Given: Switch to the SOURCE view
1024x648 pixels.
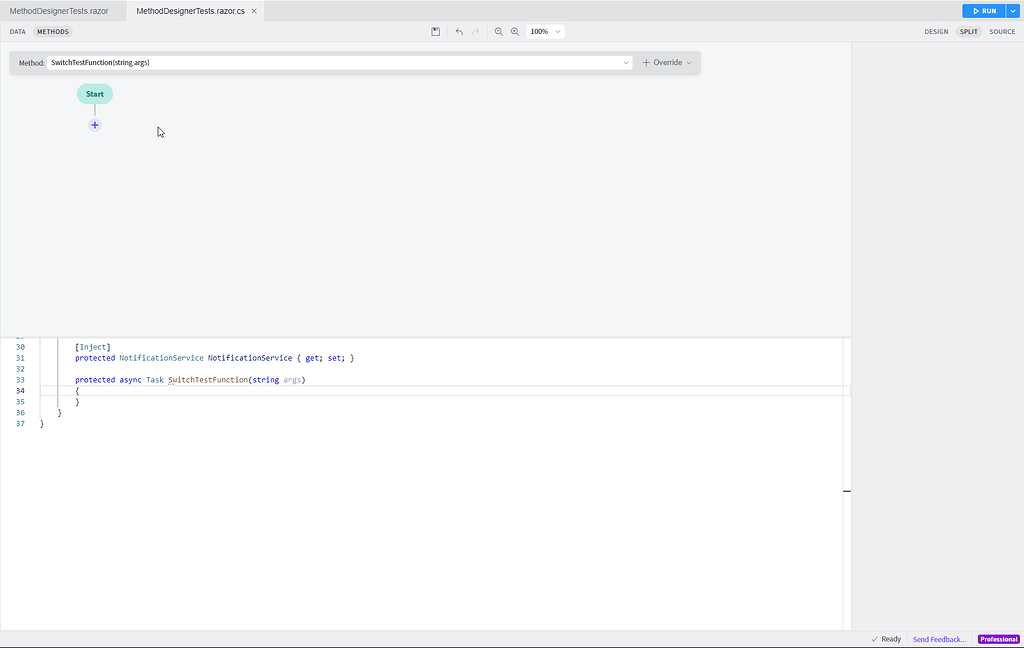Looking at the screenshot, I should (x=1002, y=31).
